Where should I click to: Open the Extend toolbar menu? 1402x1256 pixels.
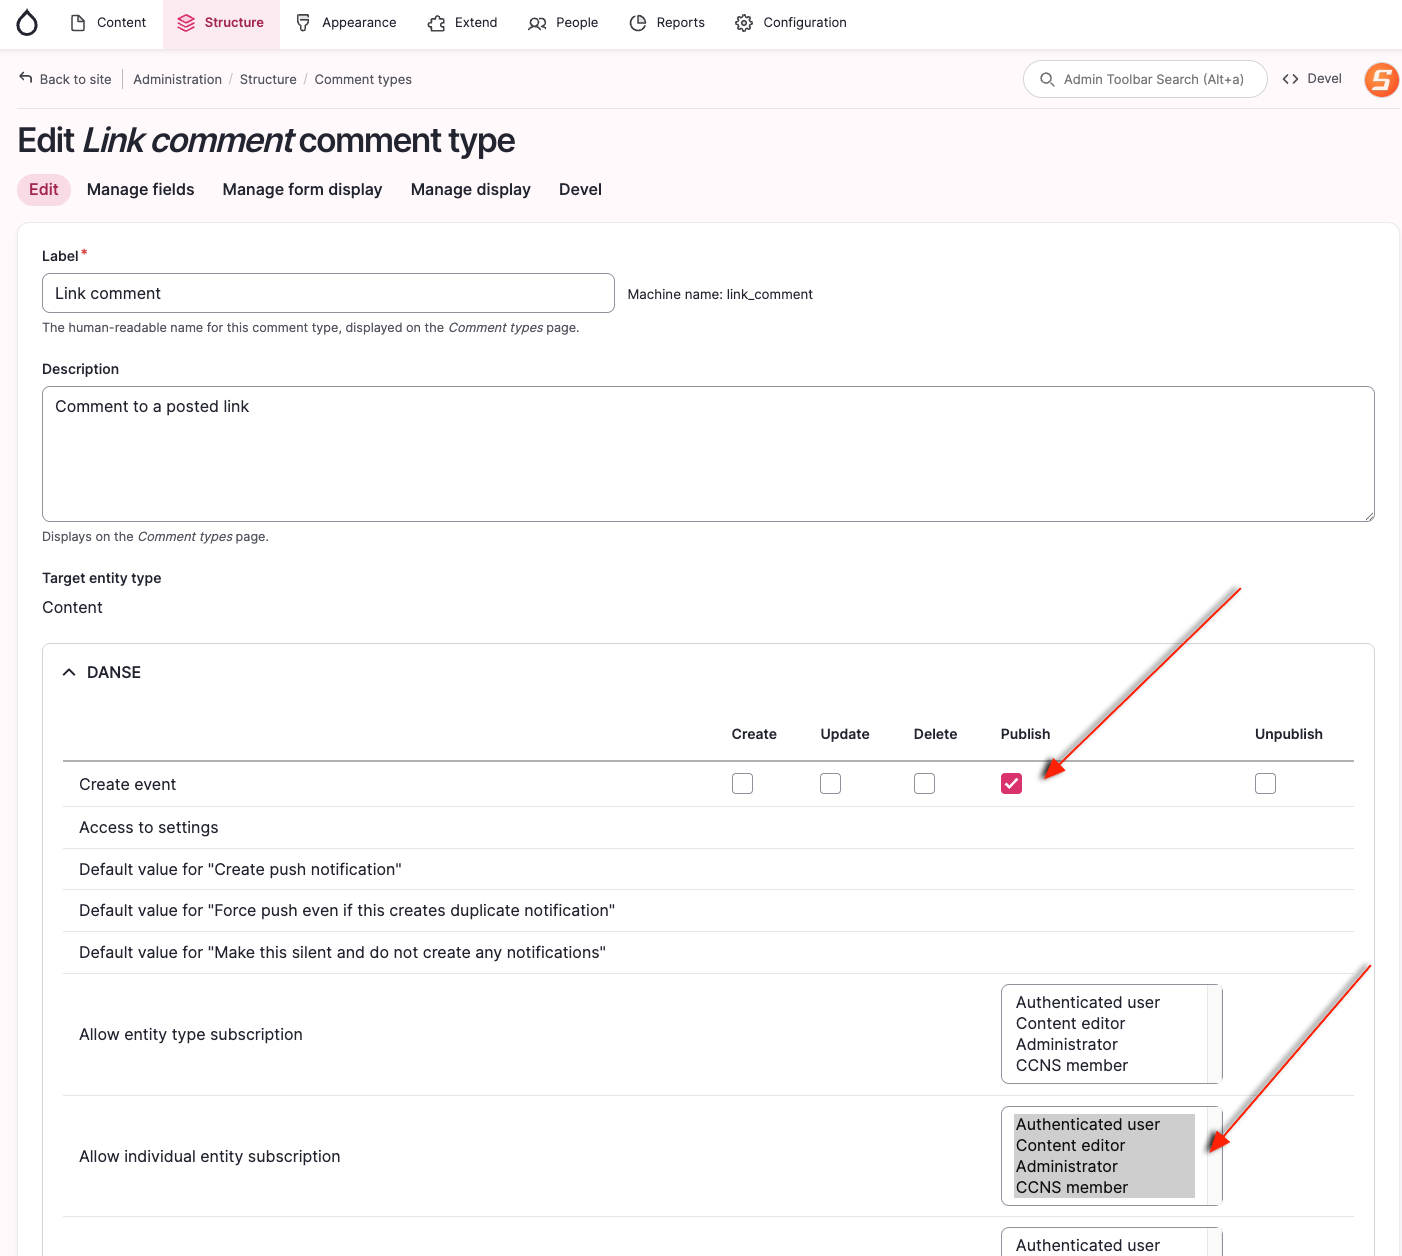click(x=462, y=23)
